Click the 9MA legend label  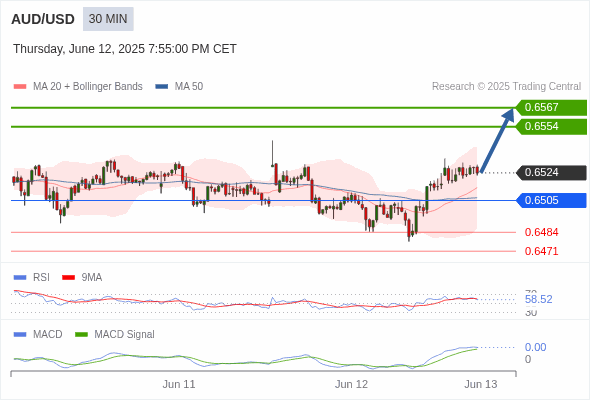click(x=92, y=278)
